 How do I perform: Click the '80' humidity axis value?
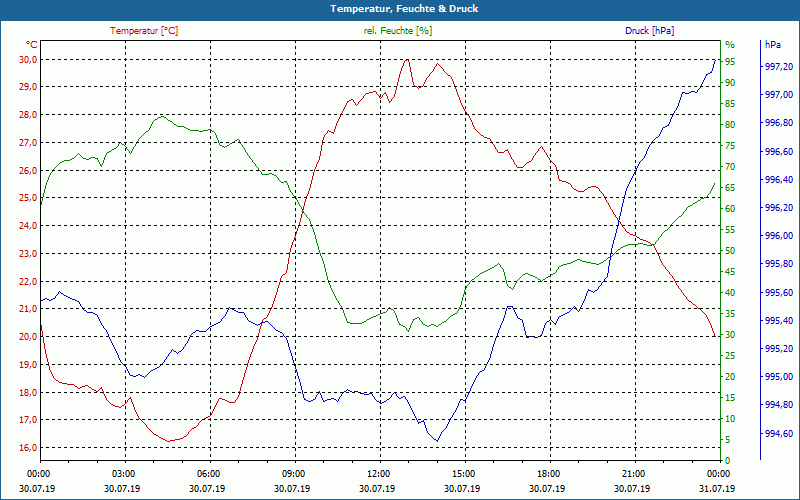[730, 124]
